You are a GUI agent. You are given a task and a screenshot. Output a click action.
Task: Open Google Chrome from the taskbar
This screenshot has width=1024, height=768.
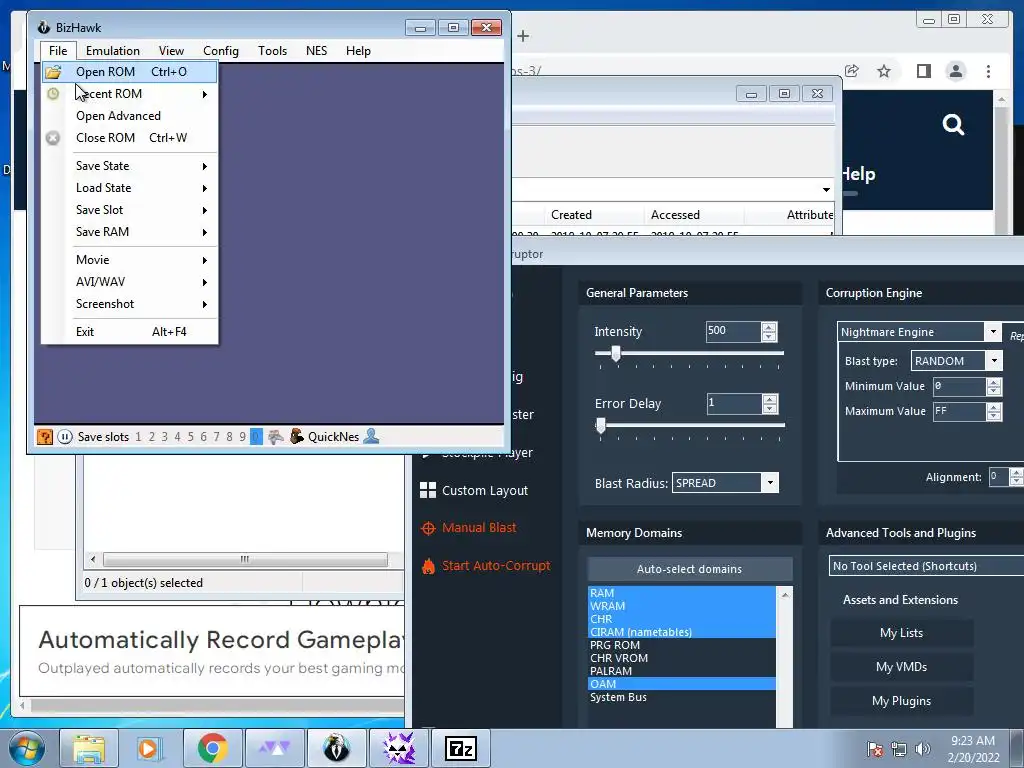[212, 748]
